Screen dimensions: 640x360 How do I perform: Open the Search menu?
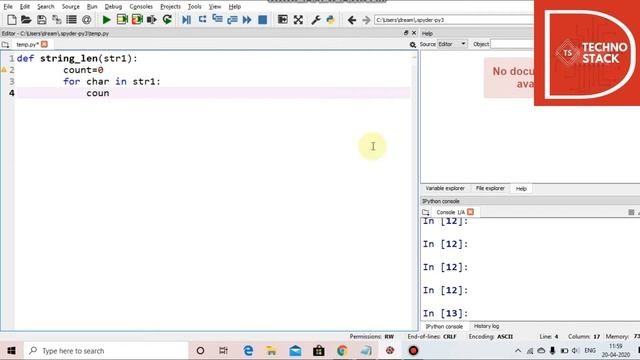pos(46,7)
